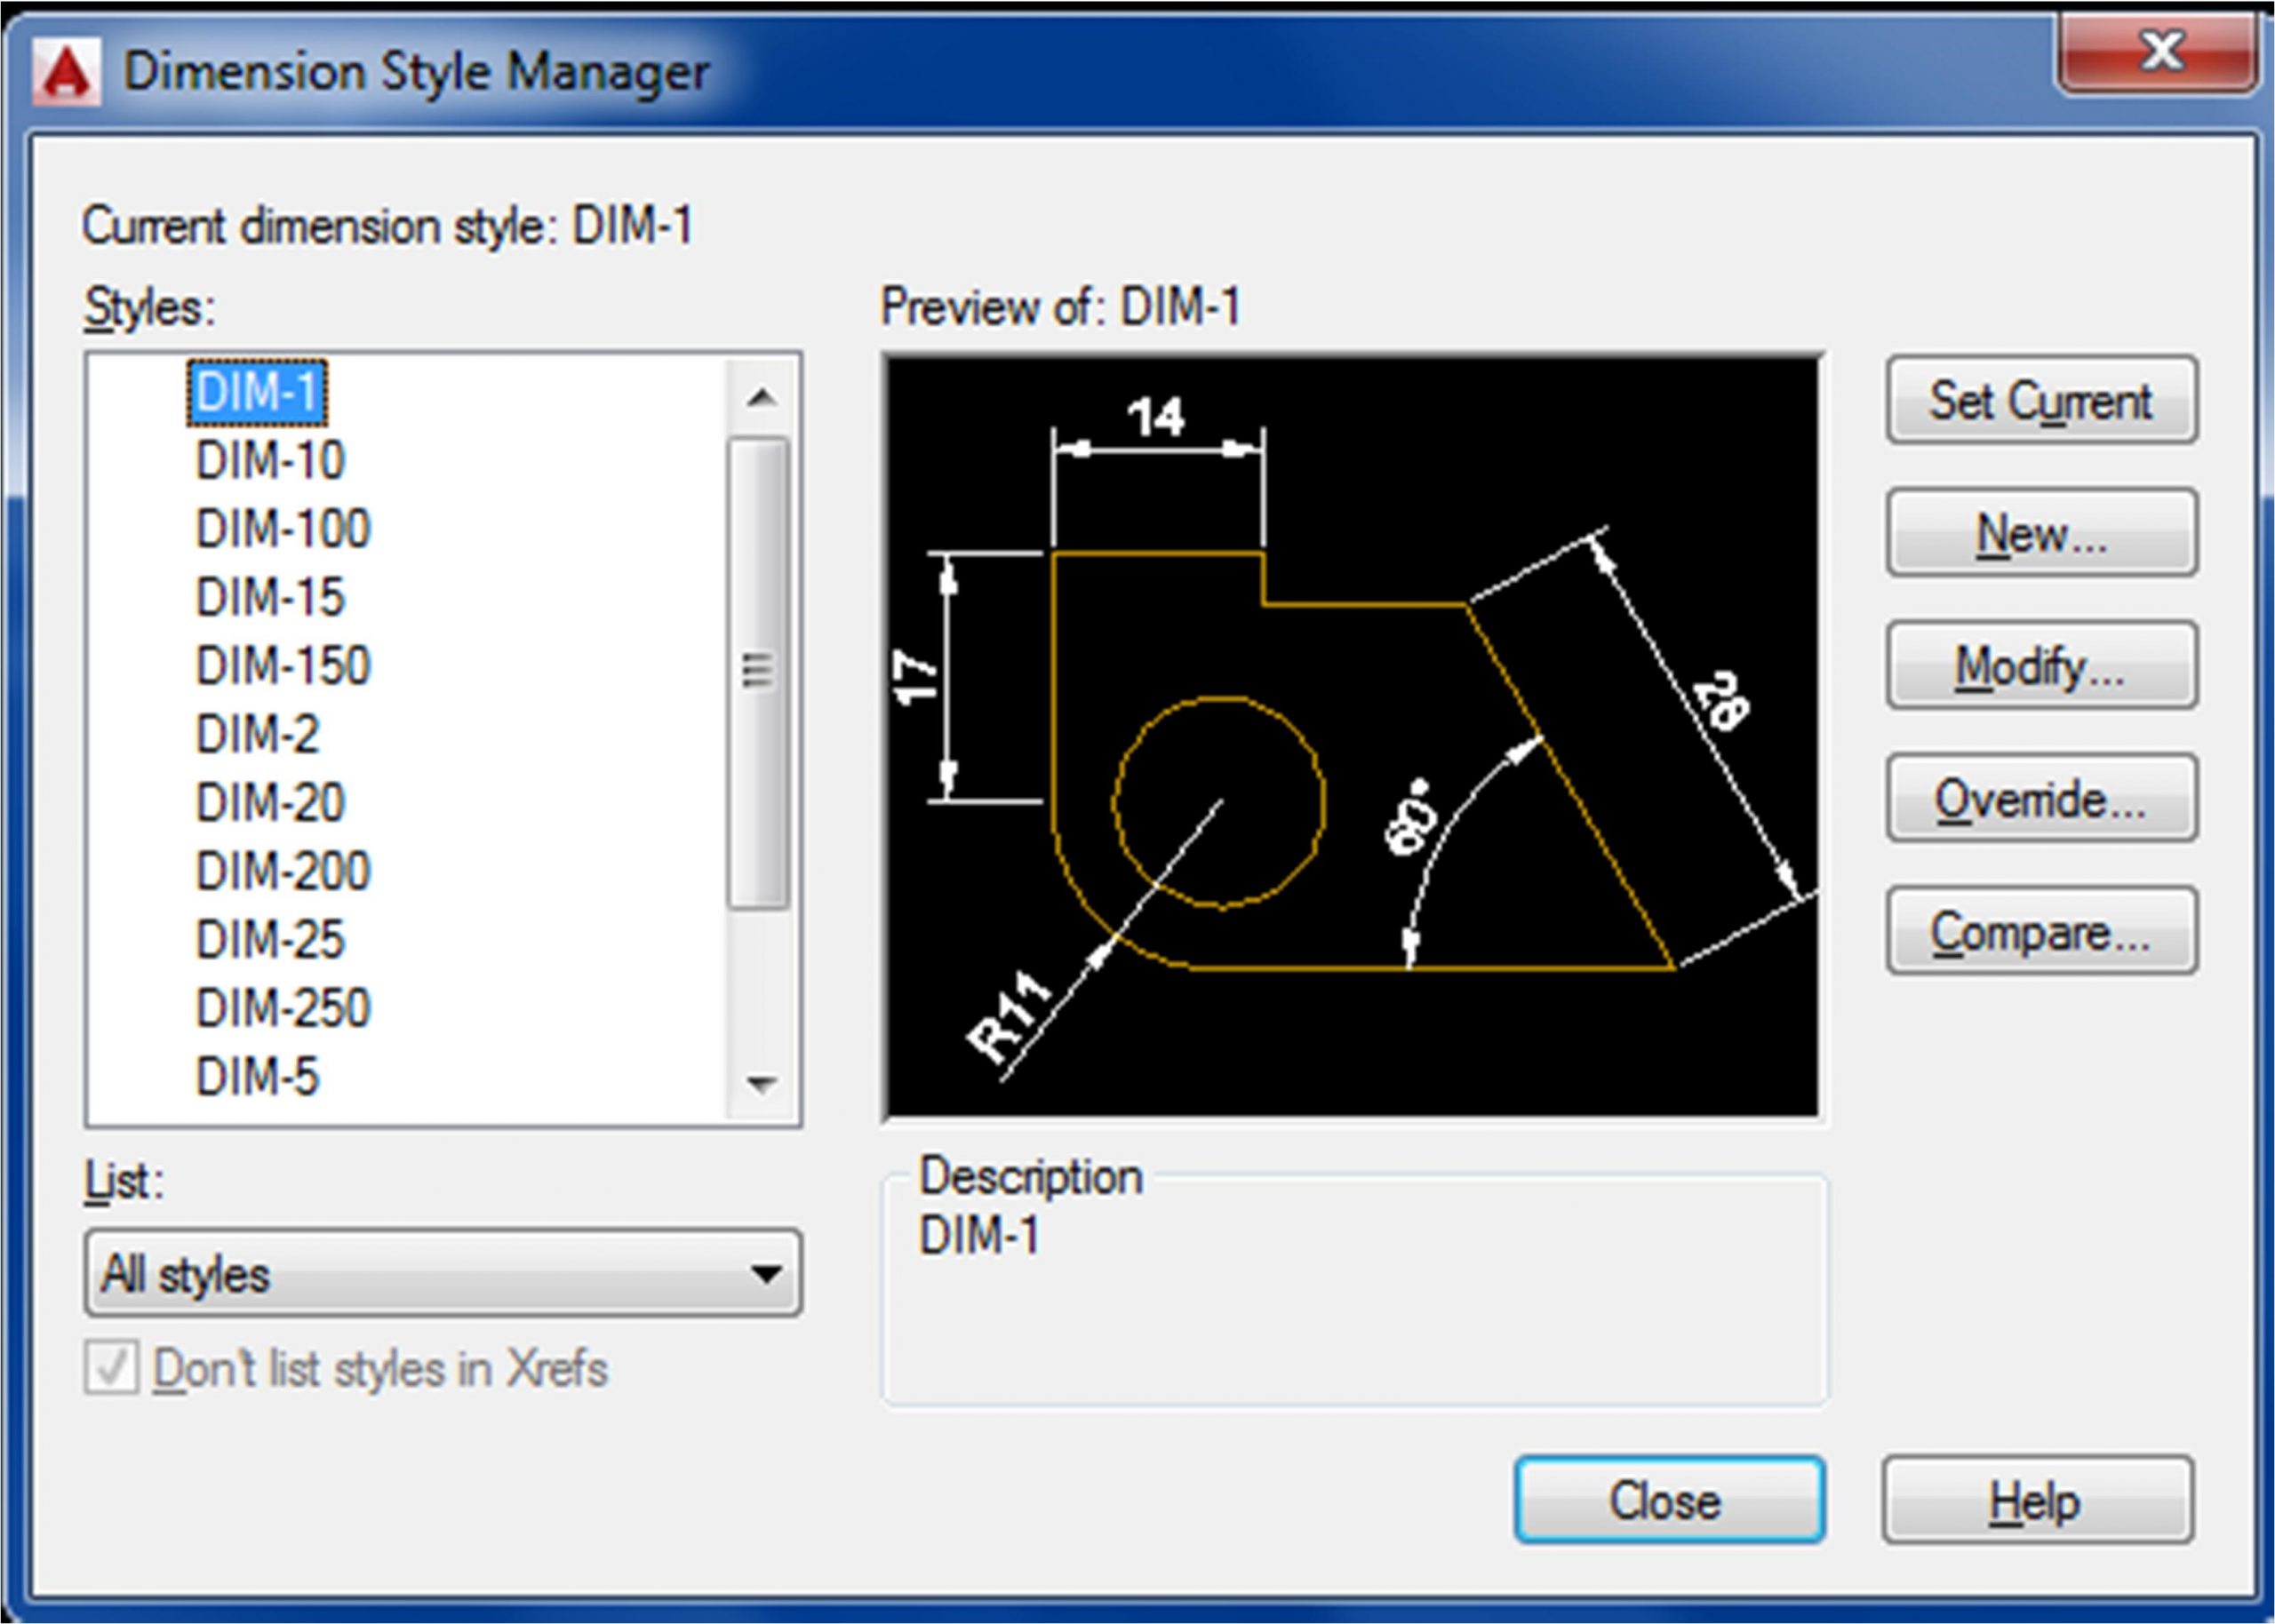Click the Modify... button
Image resolution: width=2275 pixels, height=1624 pixels.
pos(2041,666)
